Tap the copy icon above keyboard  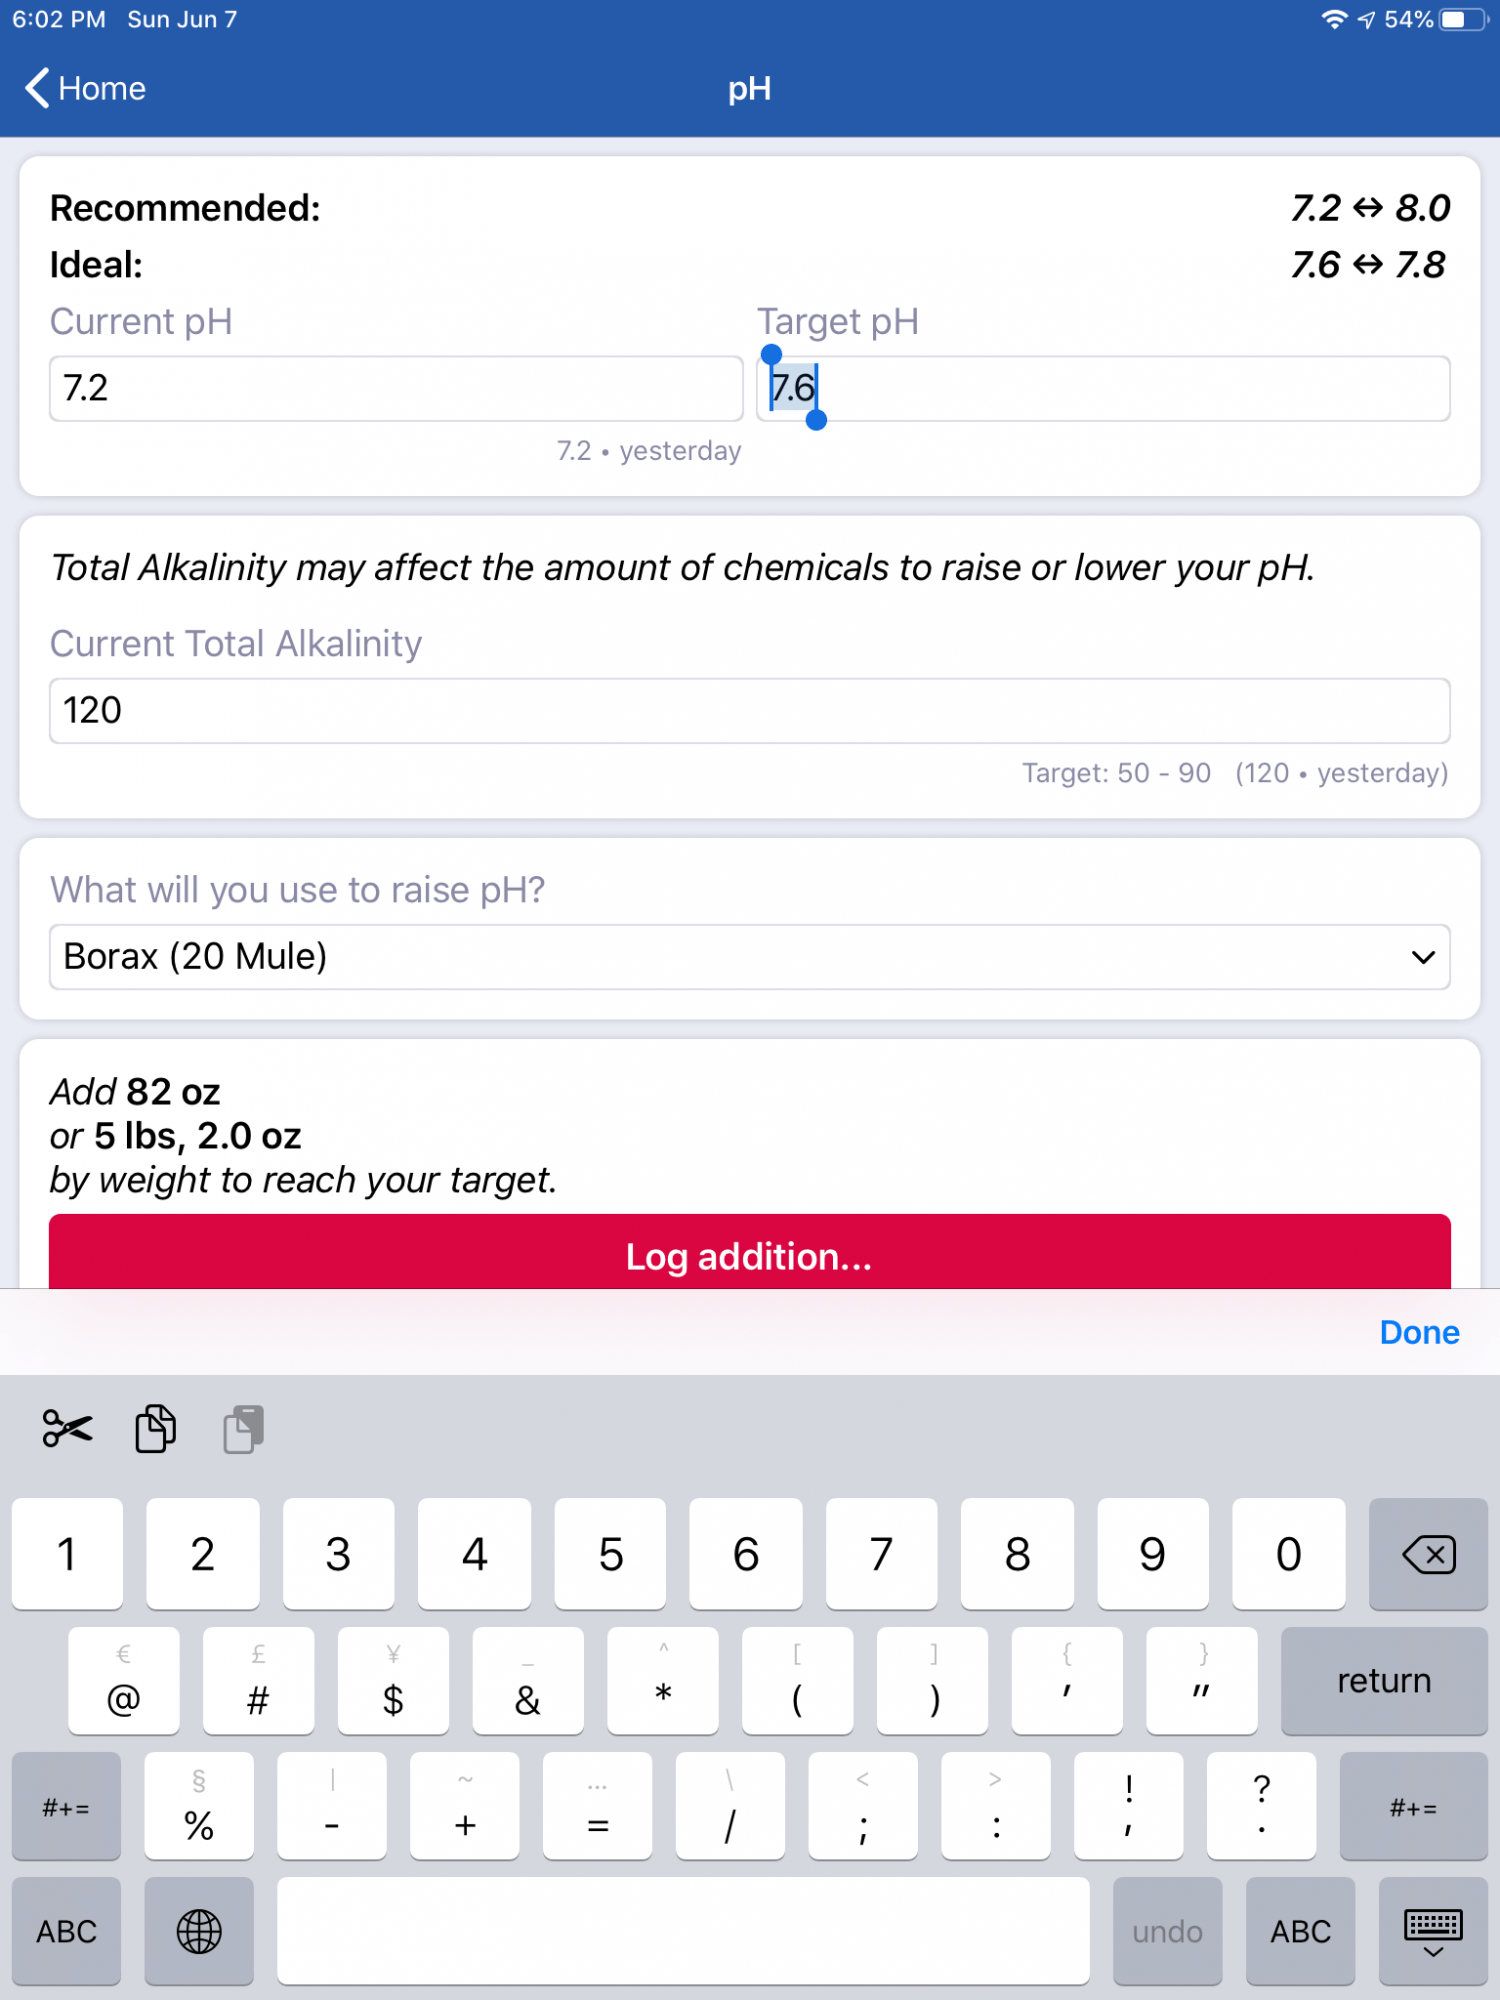pos(155,1428)
